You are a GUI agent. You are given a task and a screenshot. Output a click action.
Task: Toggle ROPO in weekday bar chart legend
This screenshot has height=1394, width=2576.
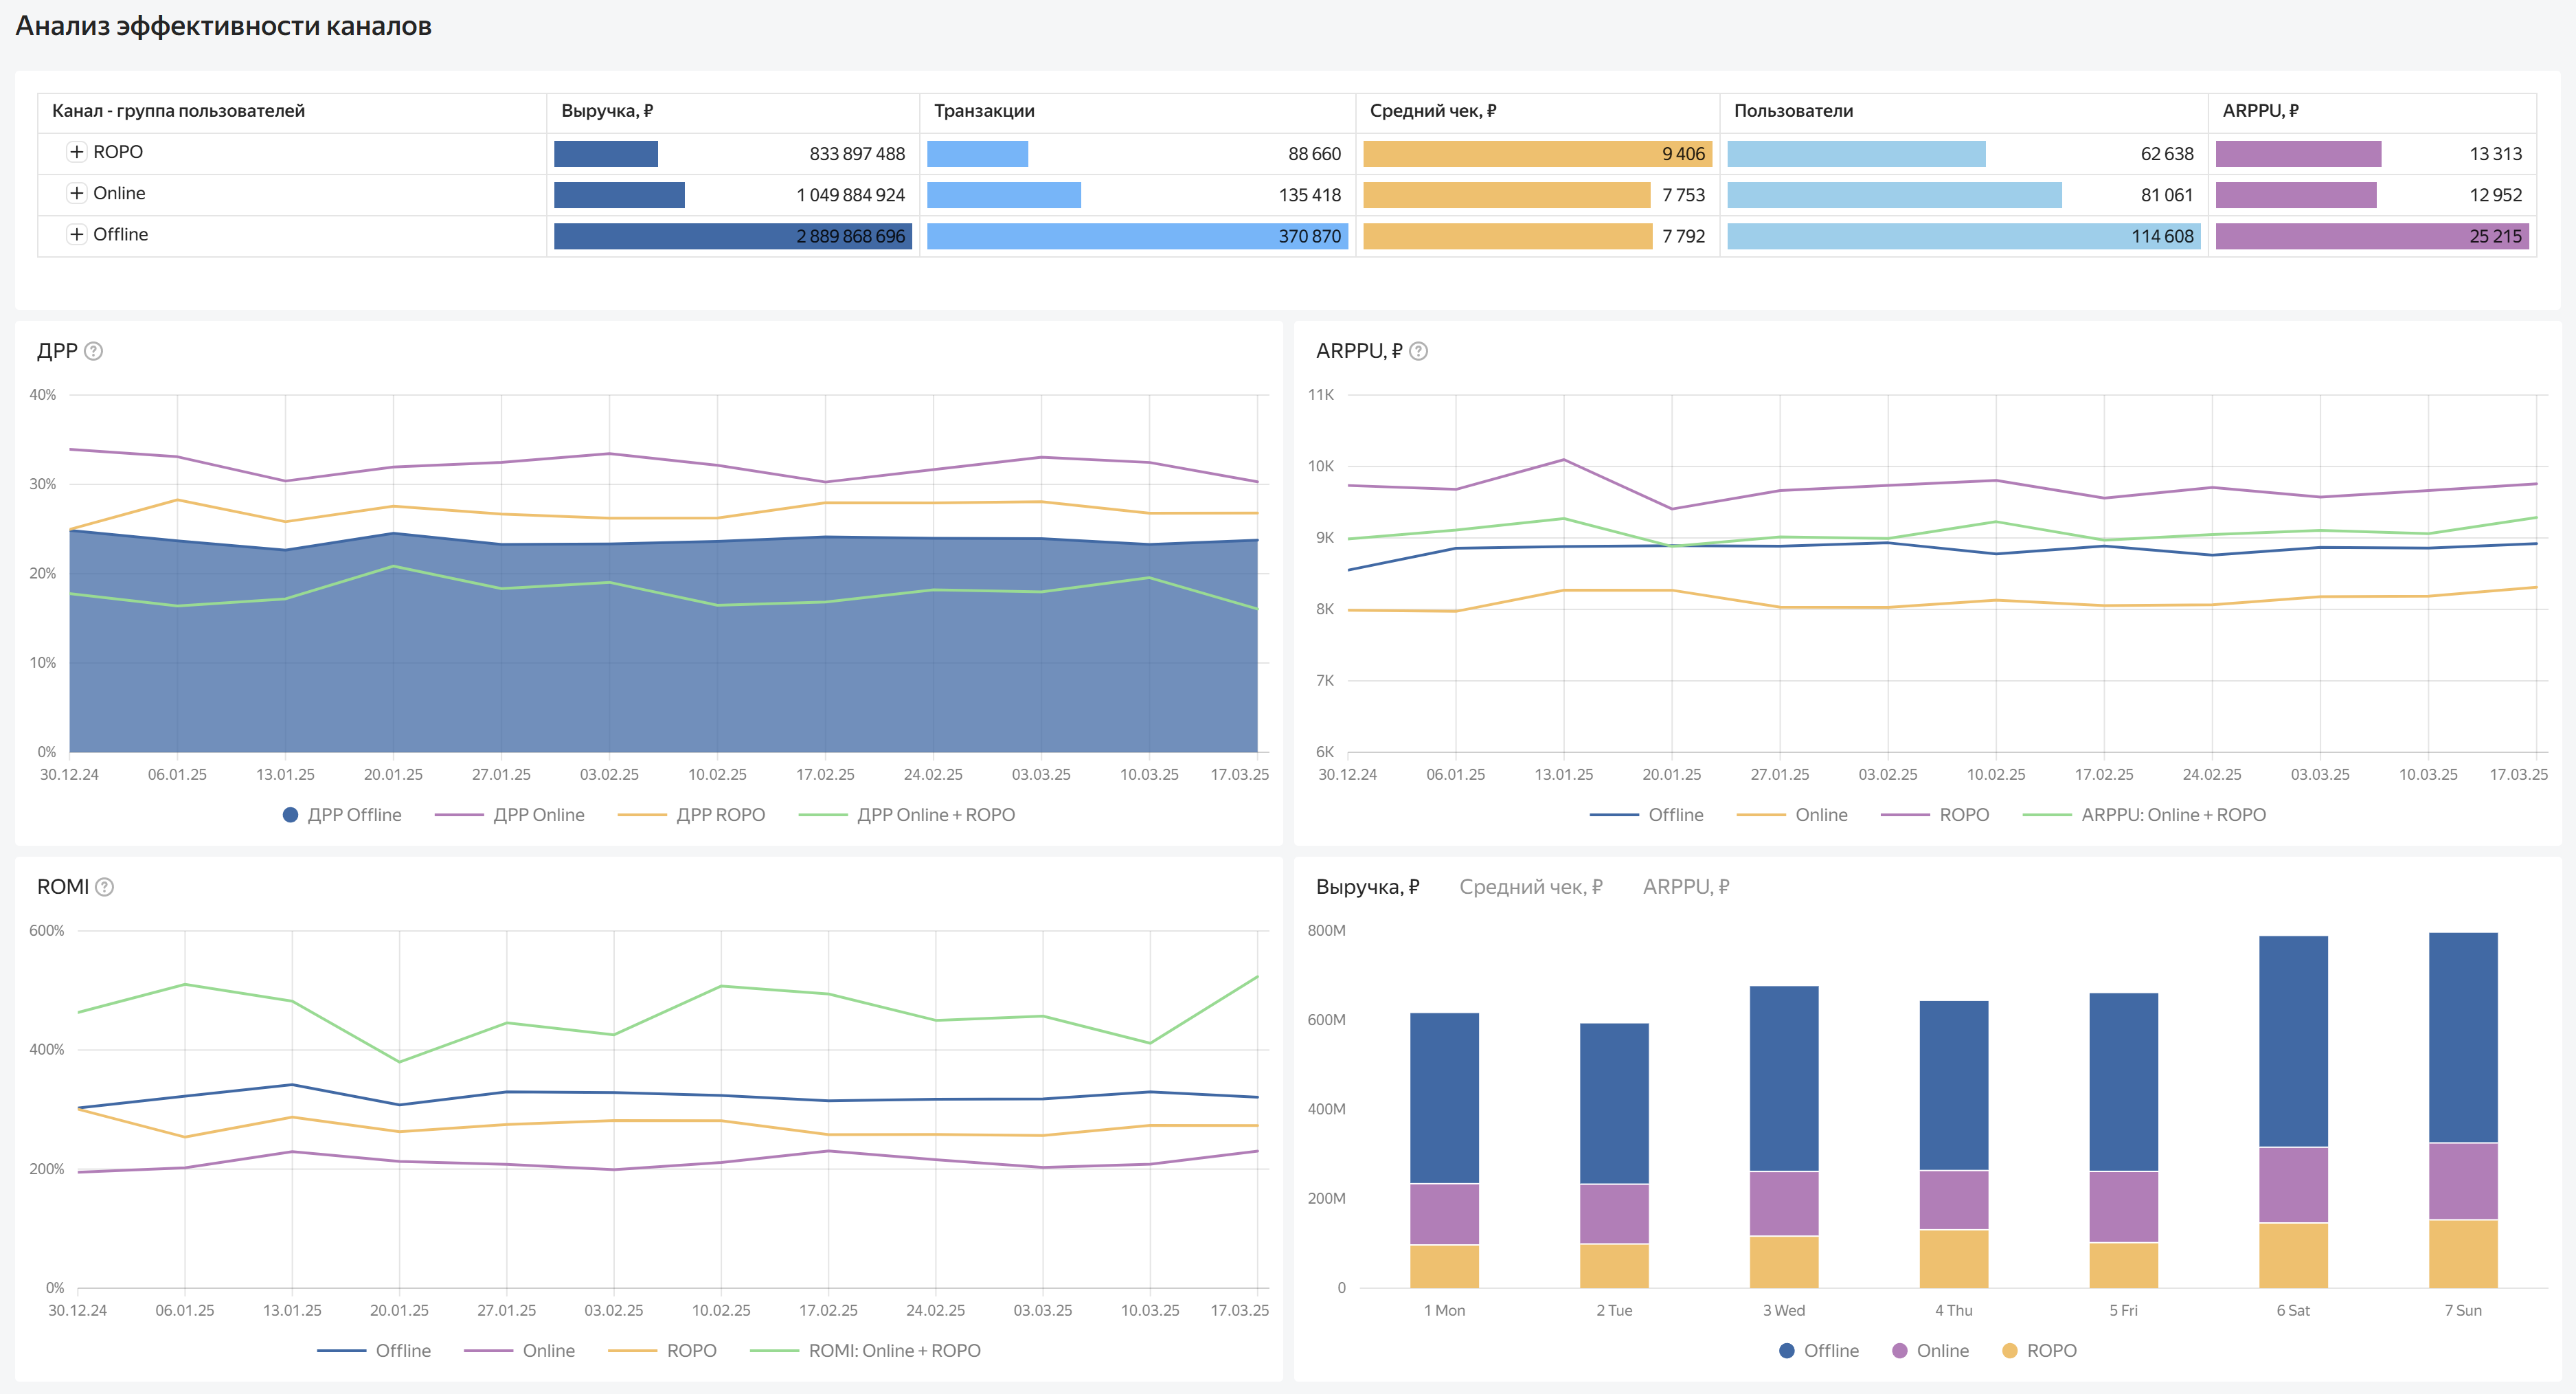[x=2040, y=1351]
